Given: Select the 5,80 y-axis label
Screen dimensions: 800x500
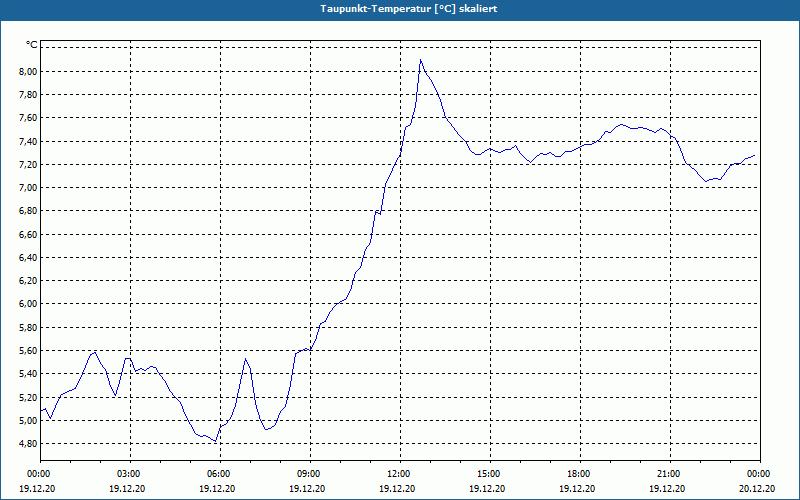Looking at the screenshot, I should coord(29,328).
